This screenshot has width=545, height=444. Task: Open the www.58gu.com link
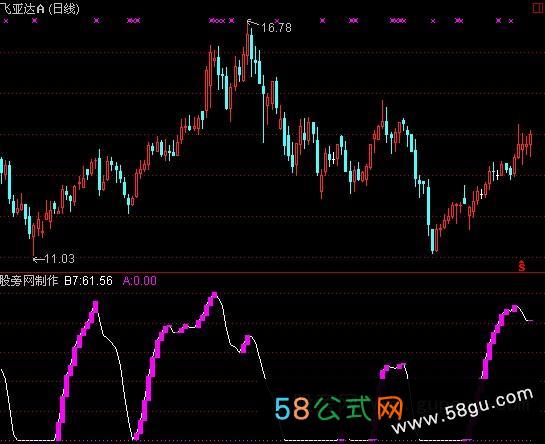[x=462, y=411]
